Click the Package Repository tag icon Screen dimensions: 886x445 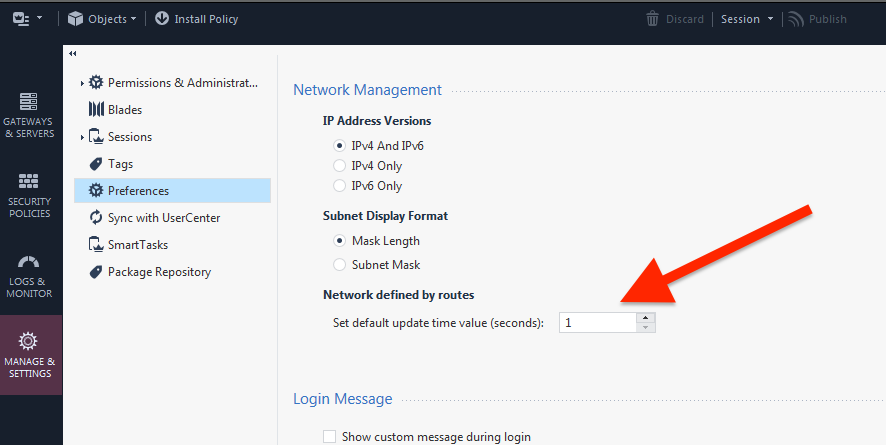97,272
